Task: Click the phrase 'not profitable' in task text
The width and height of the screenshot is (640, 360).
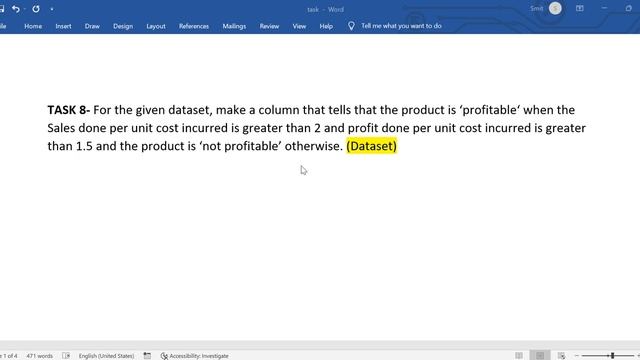Action: coord(240,146)
